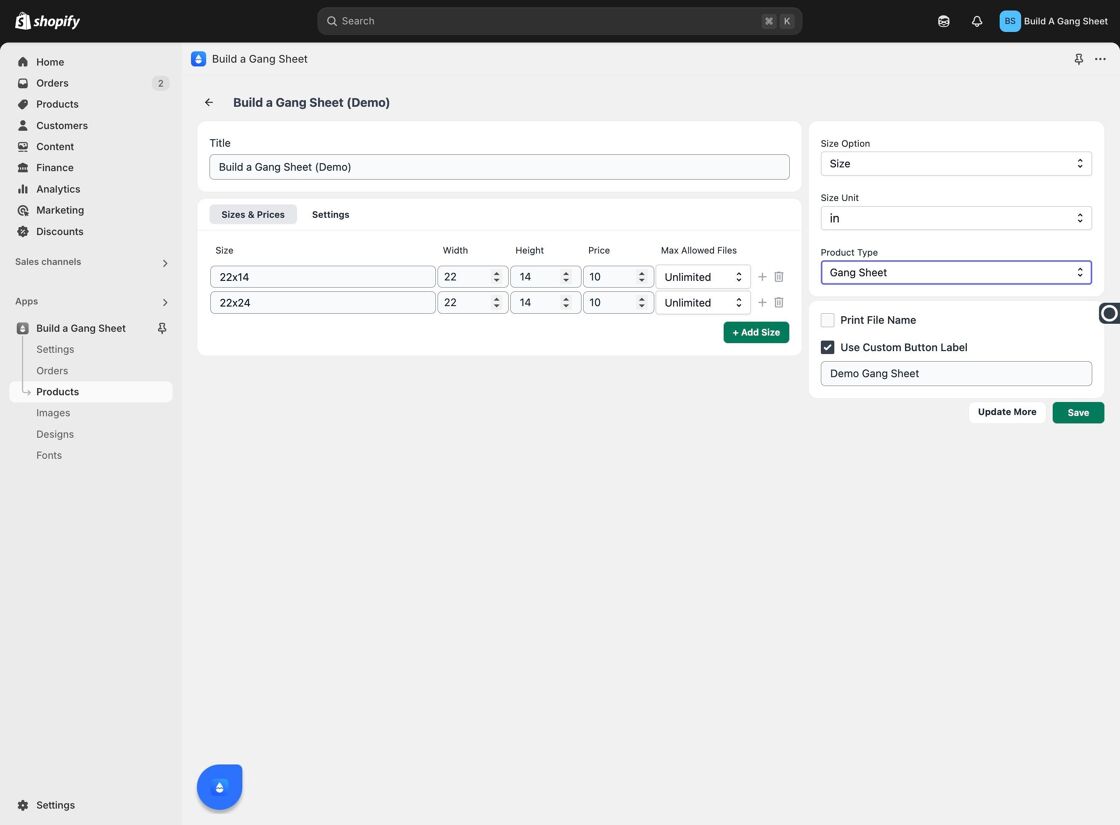Open the Size Unit dropdown
The image size is (1120, 825).
click(956, 218)
